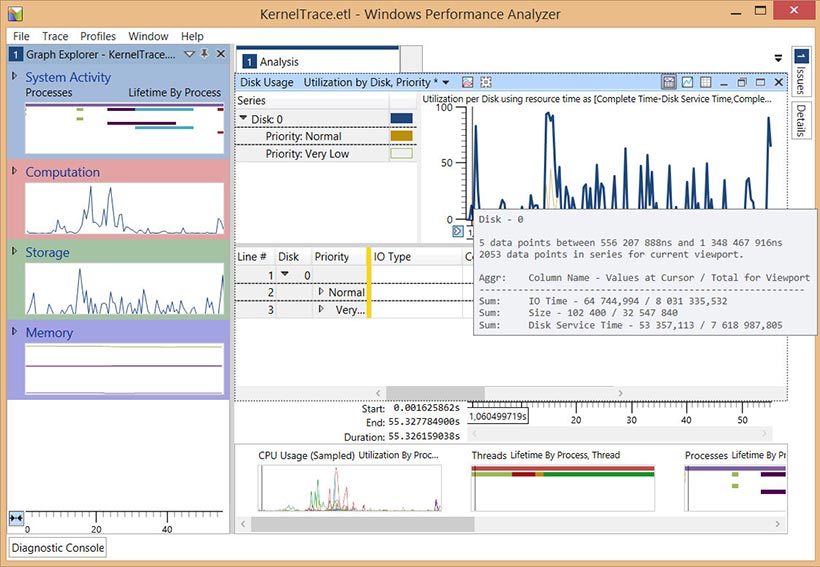Open the Help menu
Screen dimensions: 820x567
(x=192, y=36)
